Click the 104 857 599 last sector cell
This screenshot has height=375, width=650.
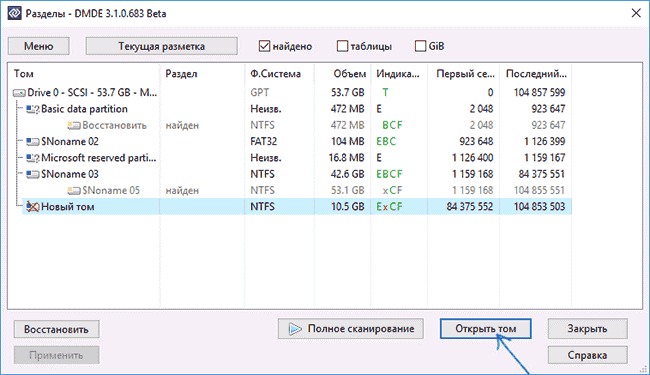[x=539, y=92]
